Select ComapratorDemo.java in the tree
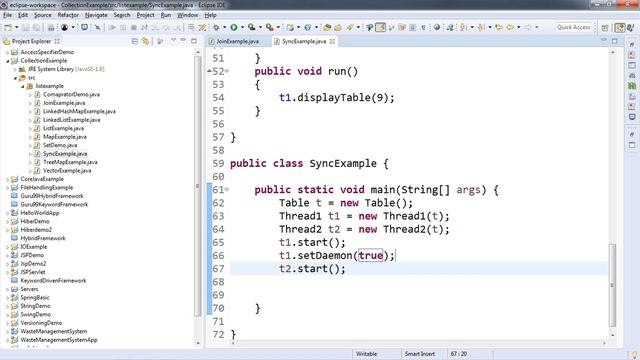640x360 pixels. [71, 94]
